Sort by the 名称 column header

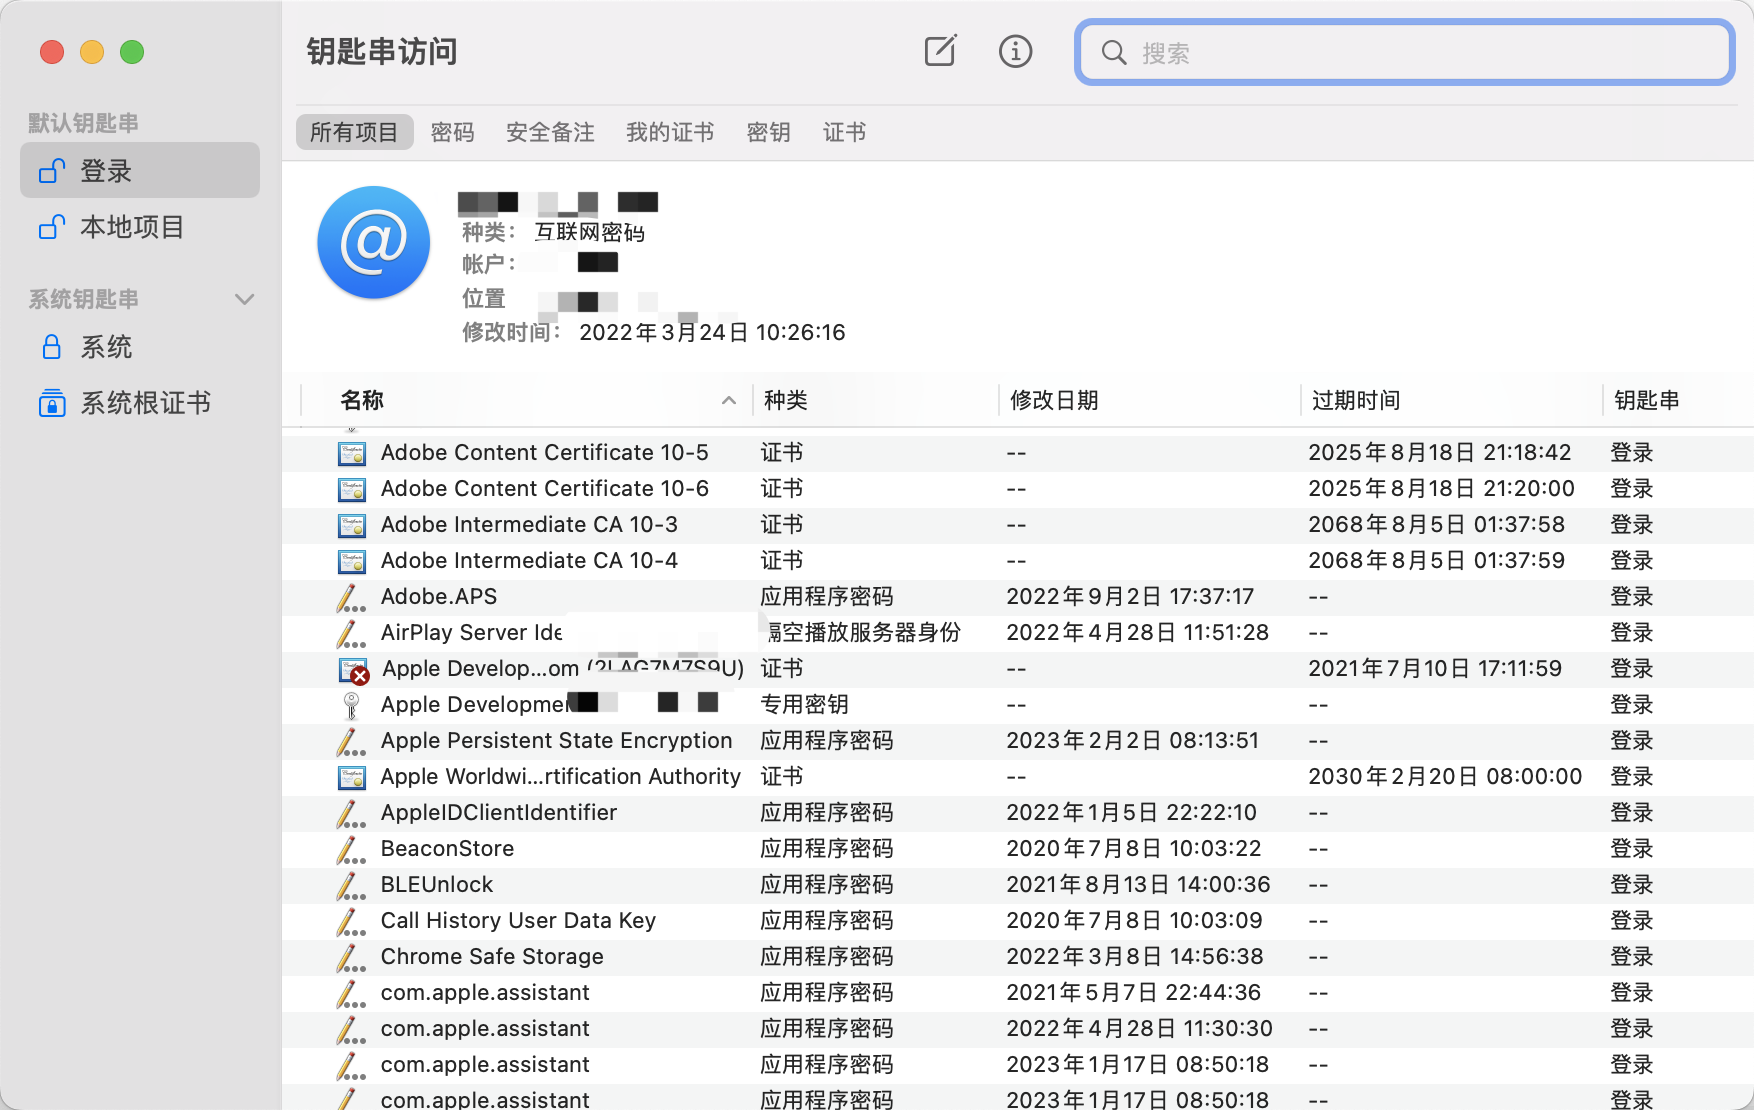[362, 400]
